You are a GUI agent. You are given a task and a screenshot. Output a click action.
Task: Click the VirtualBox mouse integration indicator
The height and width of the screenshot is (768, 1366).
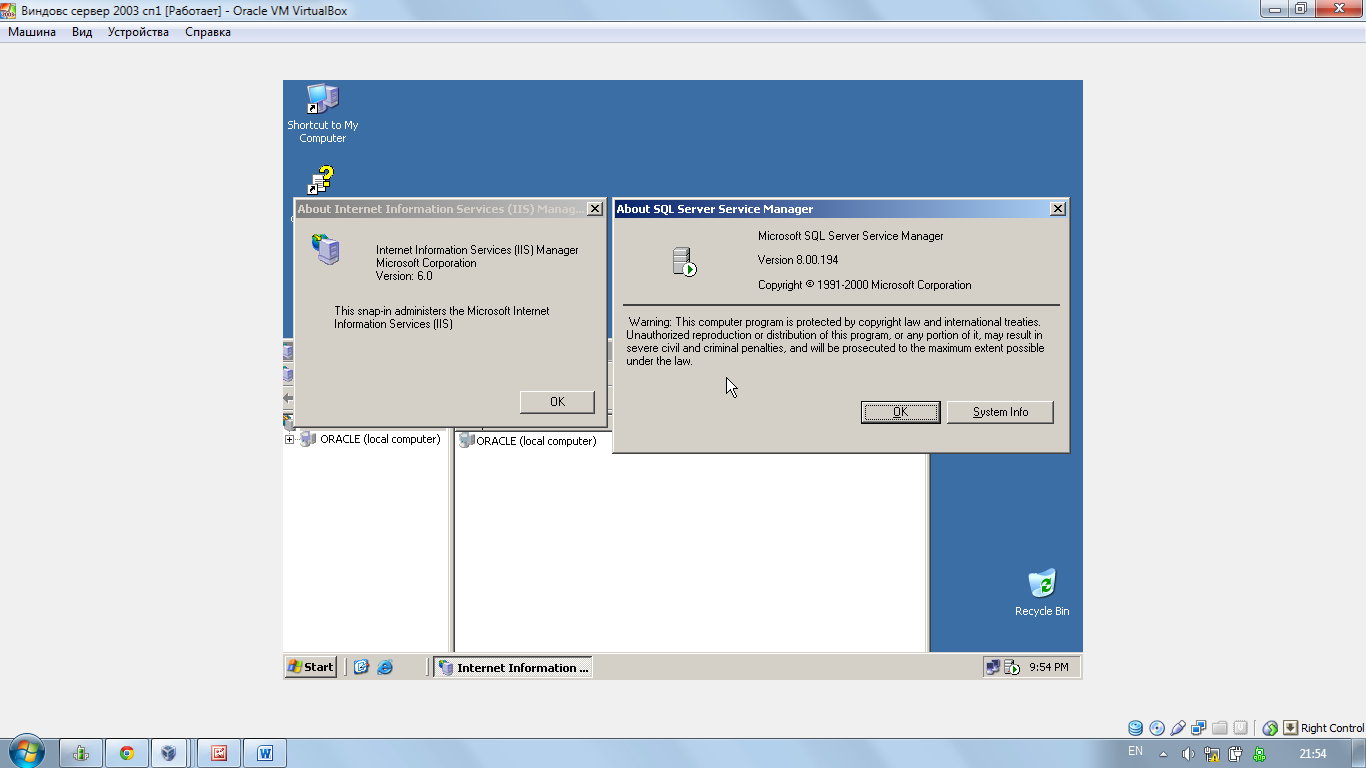[1270, 728]
